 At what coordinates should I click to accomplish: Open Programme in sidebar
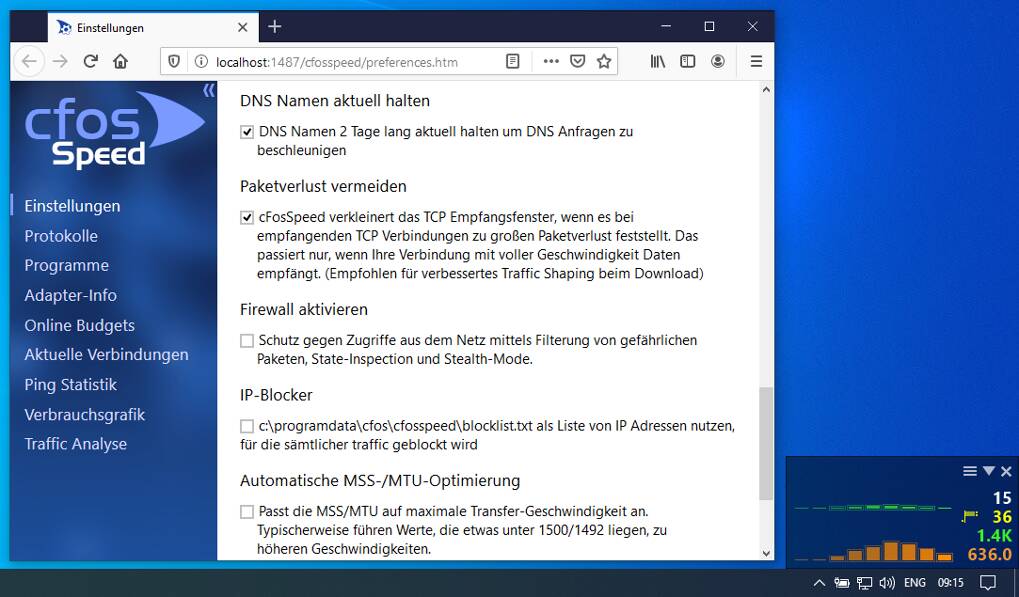[x=66, y=265]
